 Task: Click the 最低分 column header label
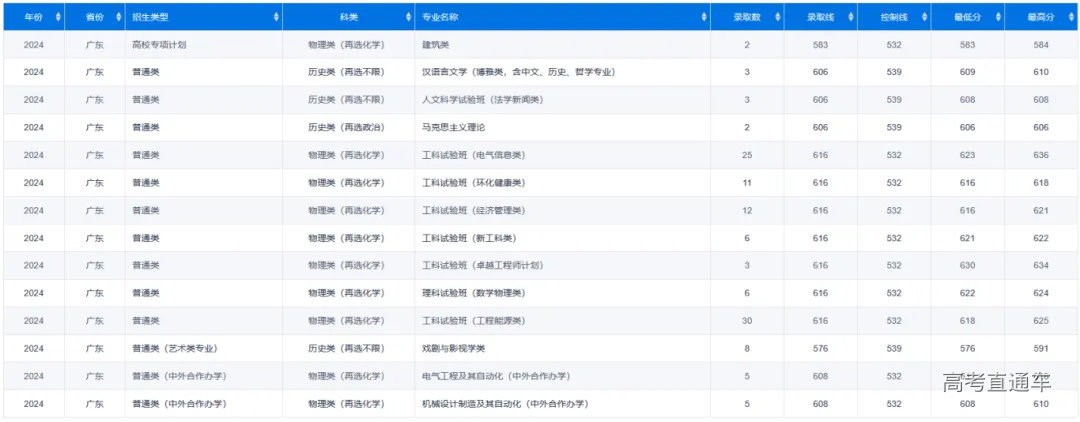964,17
